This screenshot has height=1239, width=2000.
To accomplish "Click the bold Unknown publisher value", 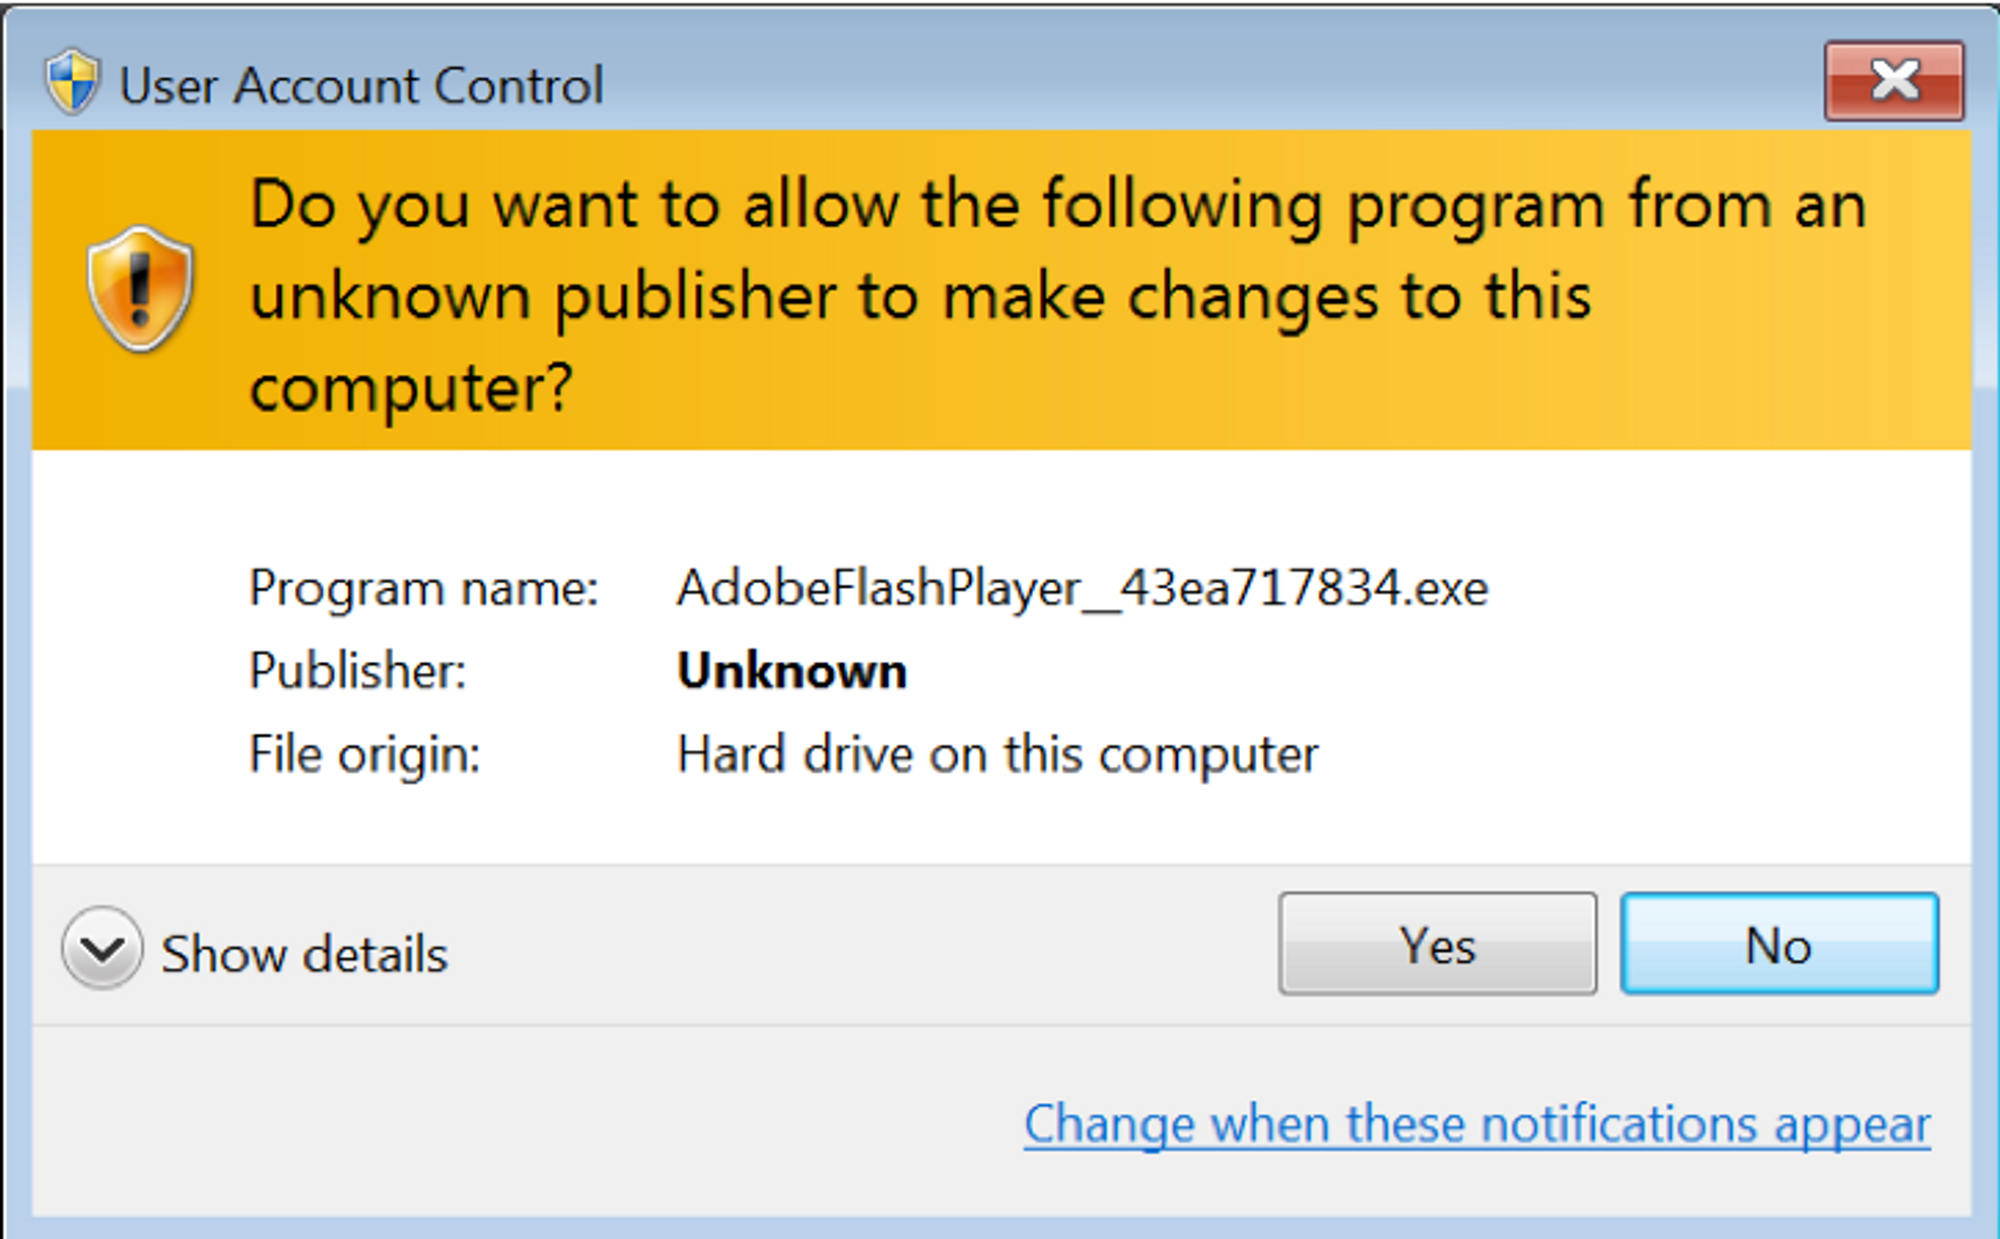I will click(792, 671).
